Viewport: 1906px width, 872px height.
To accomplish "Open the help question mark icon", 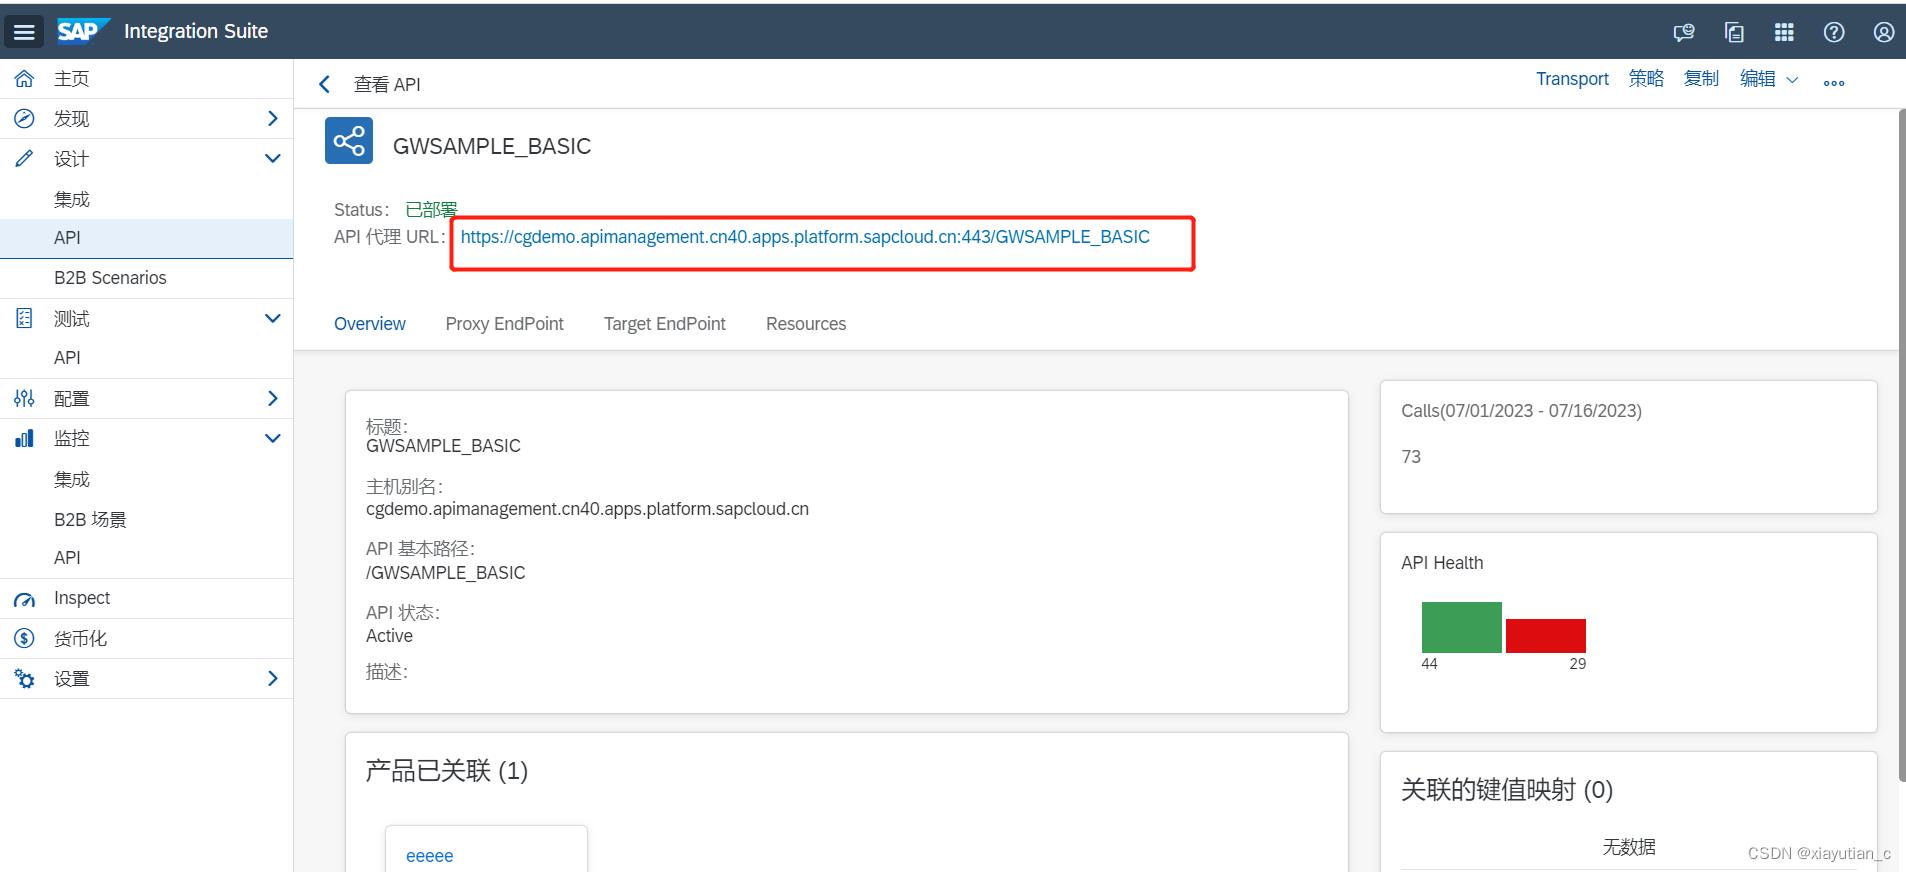I will tap(1834, 32).
